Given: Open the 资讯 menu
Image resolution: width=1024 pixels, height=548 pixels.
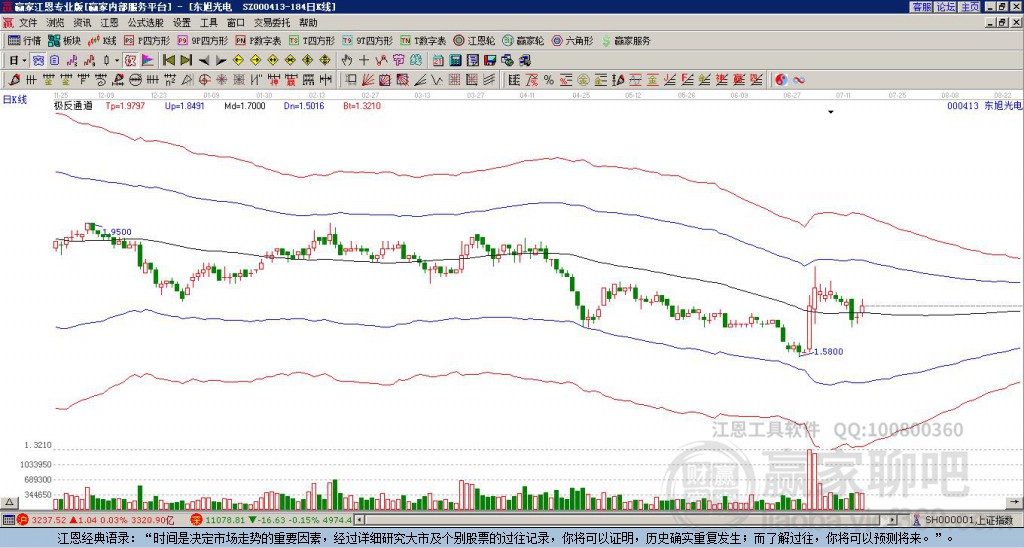Looking at the screenshot, I should click(x=82, y=23).
